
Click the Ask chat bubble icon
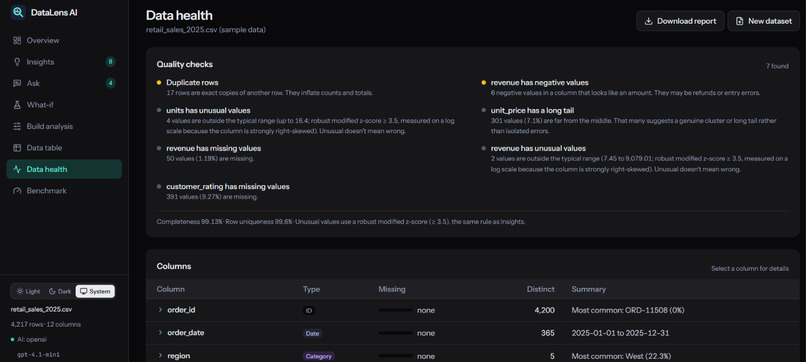[17, 83]
